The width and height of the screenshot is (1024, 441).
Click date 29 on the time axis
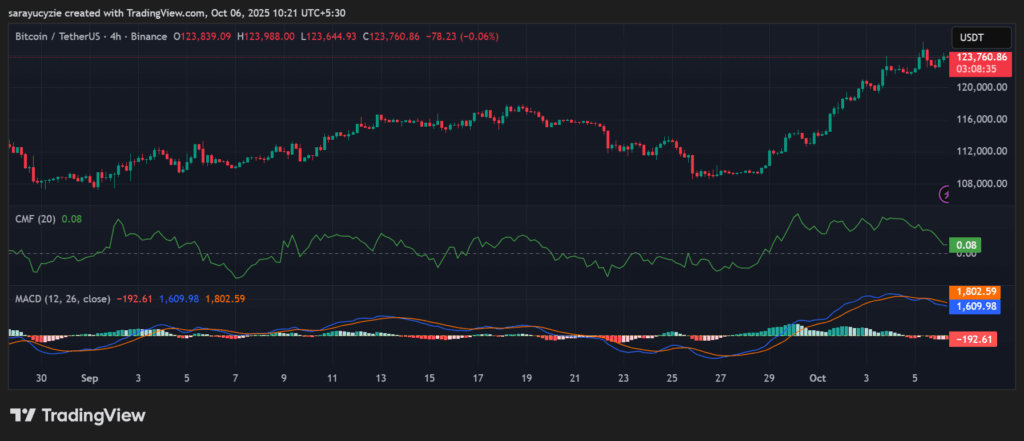pyautogui.click(x=767, y=378)
